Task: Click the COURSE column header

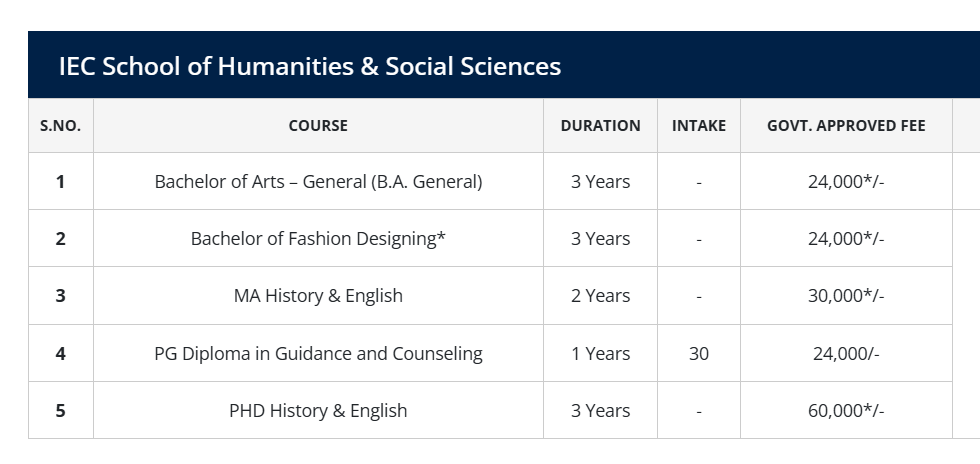Action: click(x=318, y=126)
